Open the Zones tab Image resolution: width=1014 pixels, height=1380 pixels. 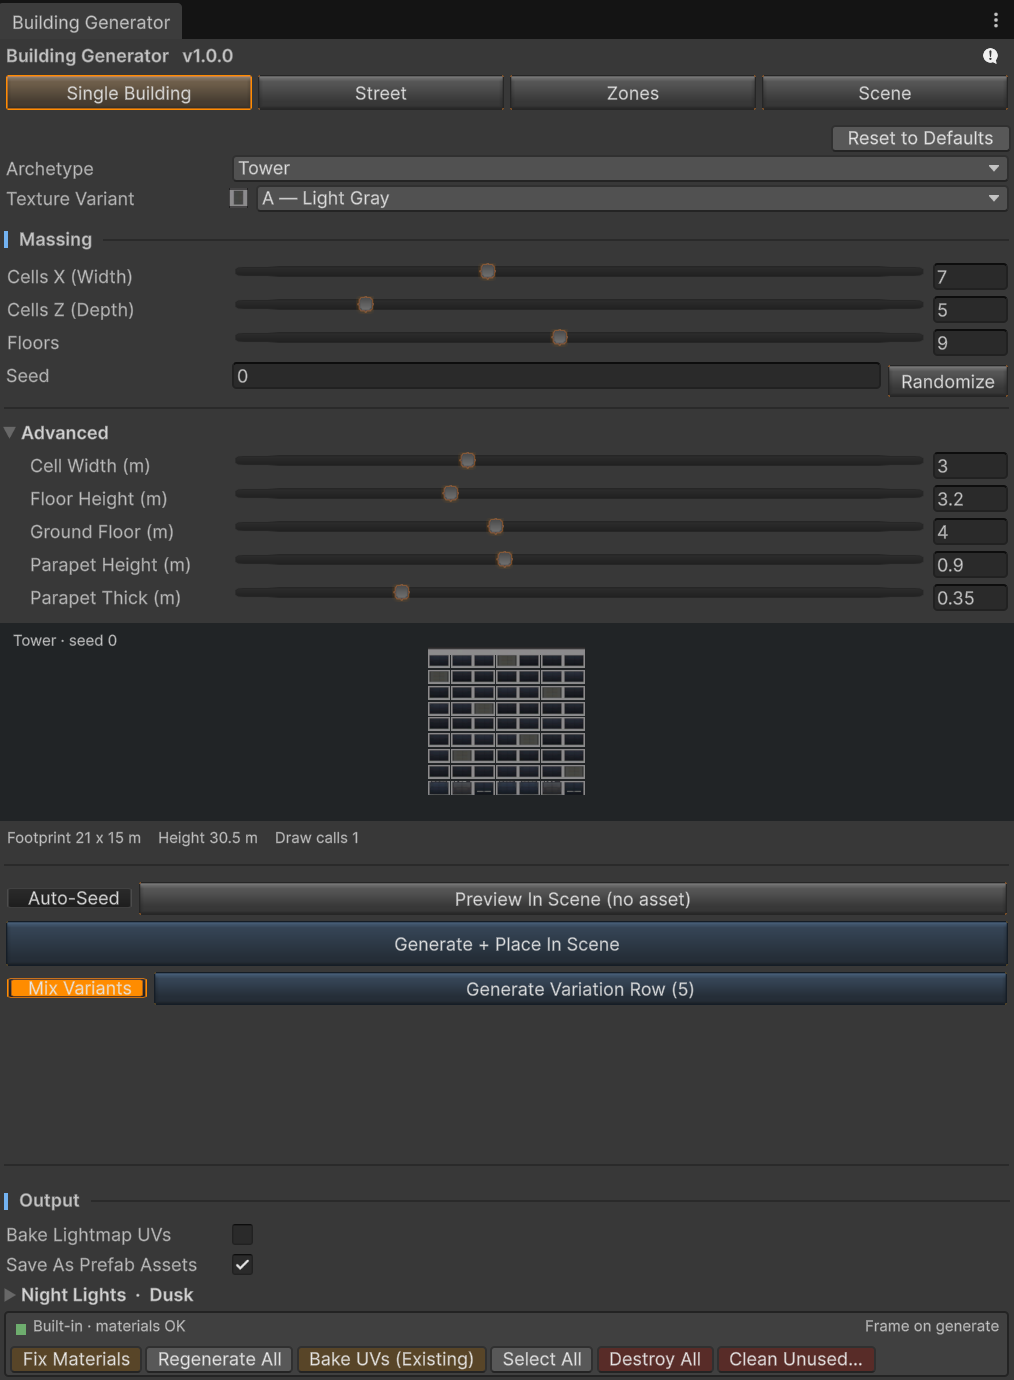[x=633, y=93]
